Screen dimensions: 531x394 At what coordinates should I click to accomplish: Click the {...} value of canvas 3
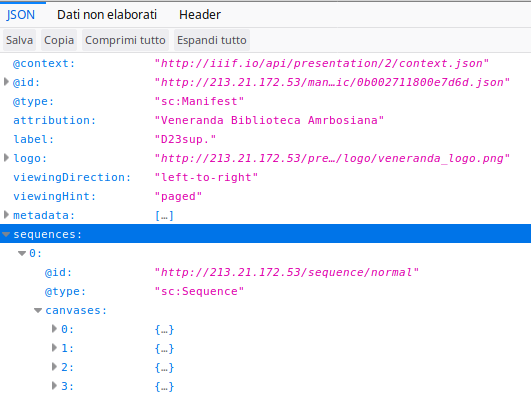pyautogui.click(x=164, y=386)
